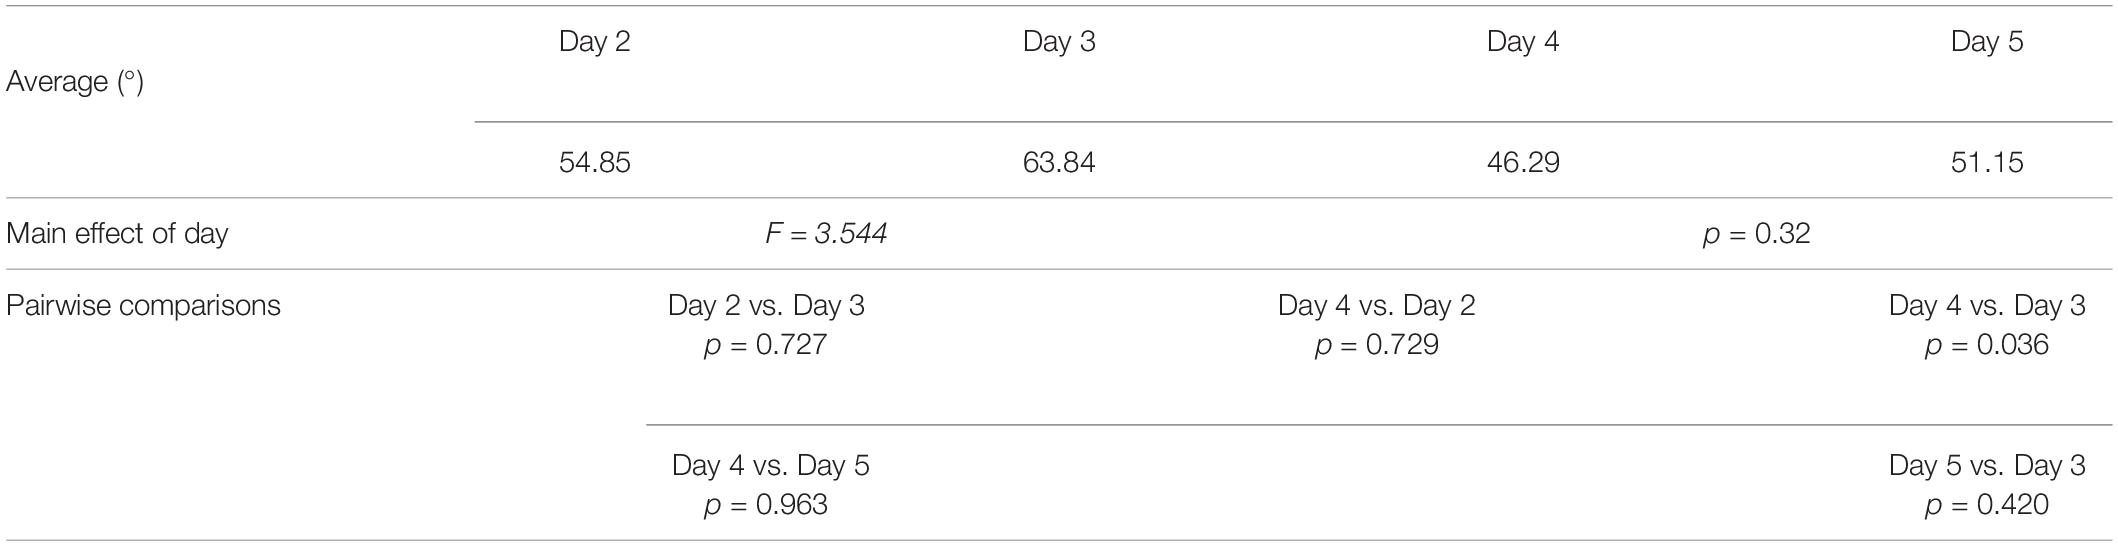
Task: Select the value 54.85
Action: coord(595,162)
